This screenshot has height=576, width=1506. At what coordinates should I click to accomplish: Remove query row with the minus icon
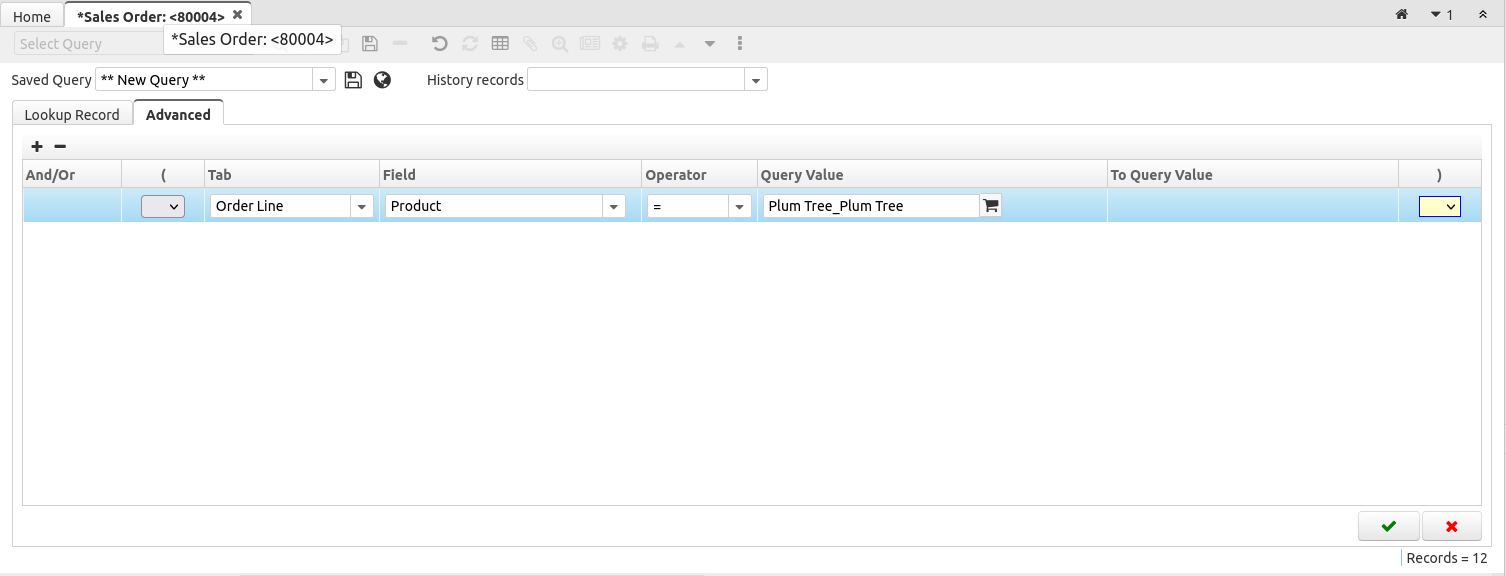(x=60, y=146)
